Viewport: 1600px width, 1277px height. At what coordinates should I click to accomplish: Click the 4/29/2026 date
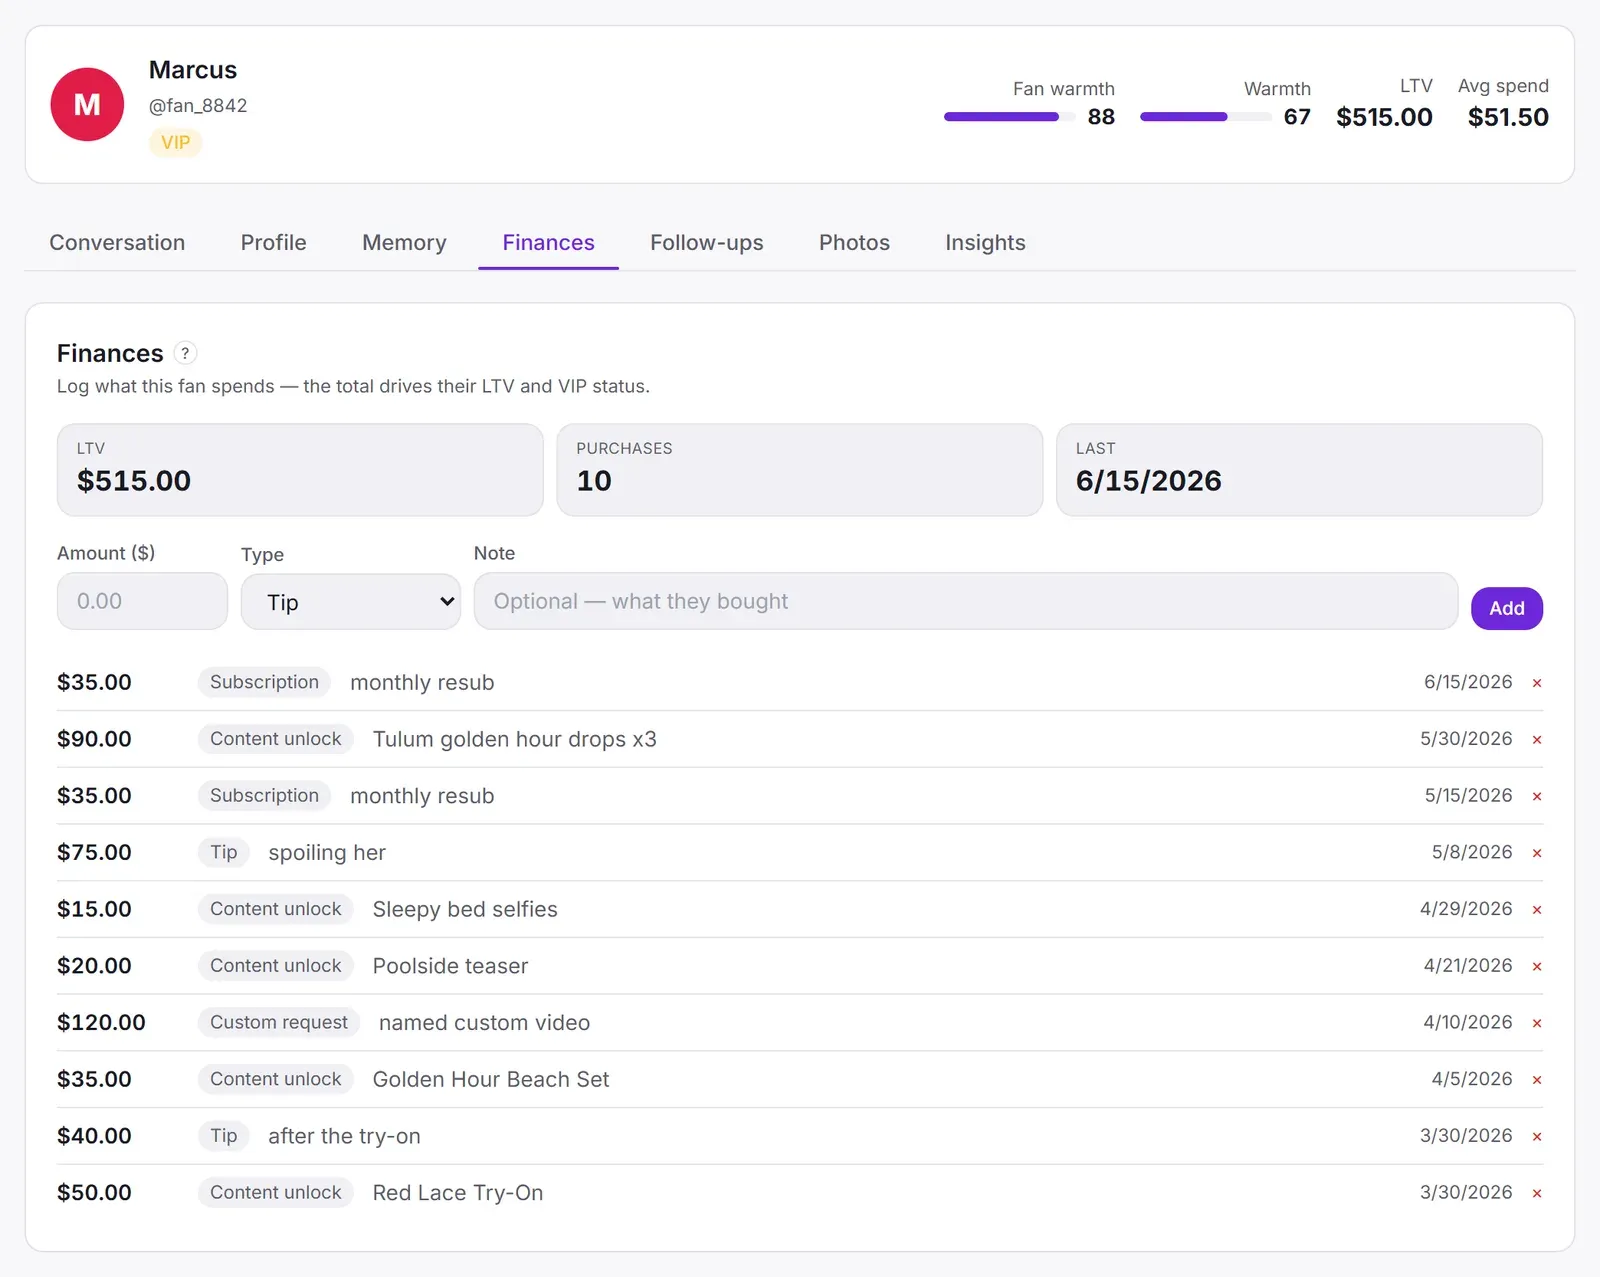pos(1466,909)
